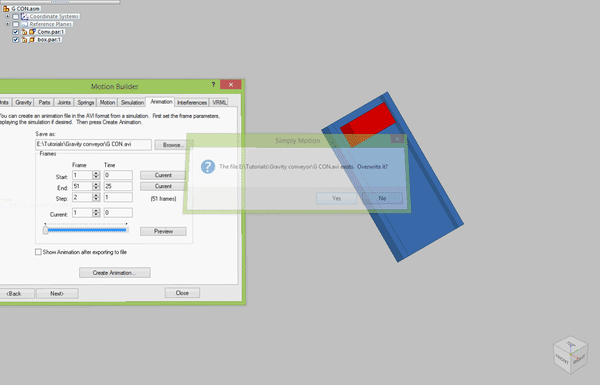This screenshot has width=600, height=385.
Task: Click the Start frame number field
Action: (x=83, y=175)
